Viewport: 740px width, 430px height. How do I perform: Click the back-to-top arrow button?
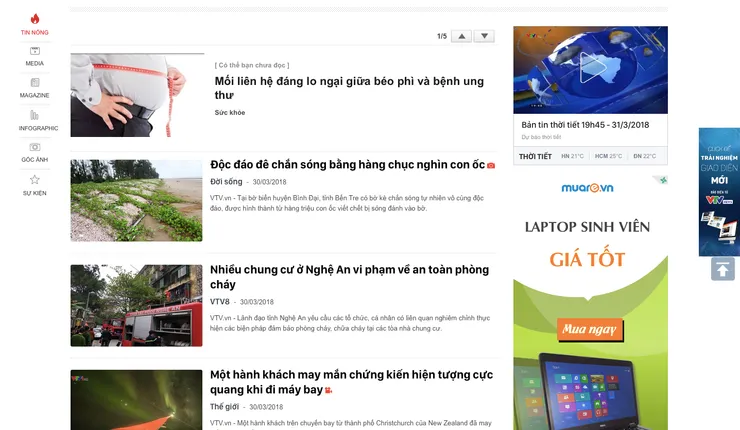(723, 269)
